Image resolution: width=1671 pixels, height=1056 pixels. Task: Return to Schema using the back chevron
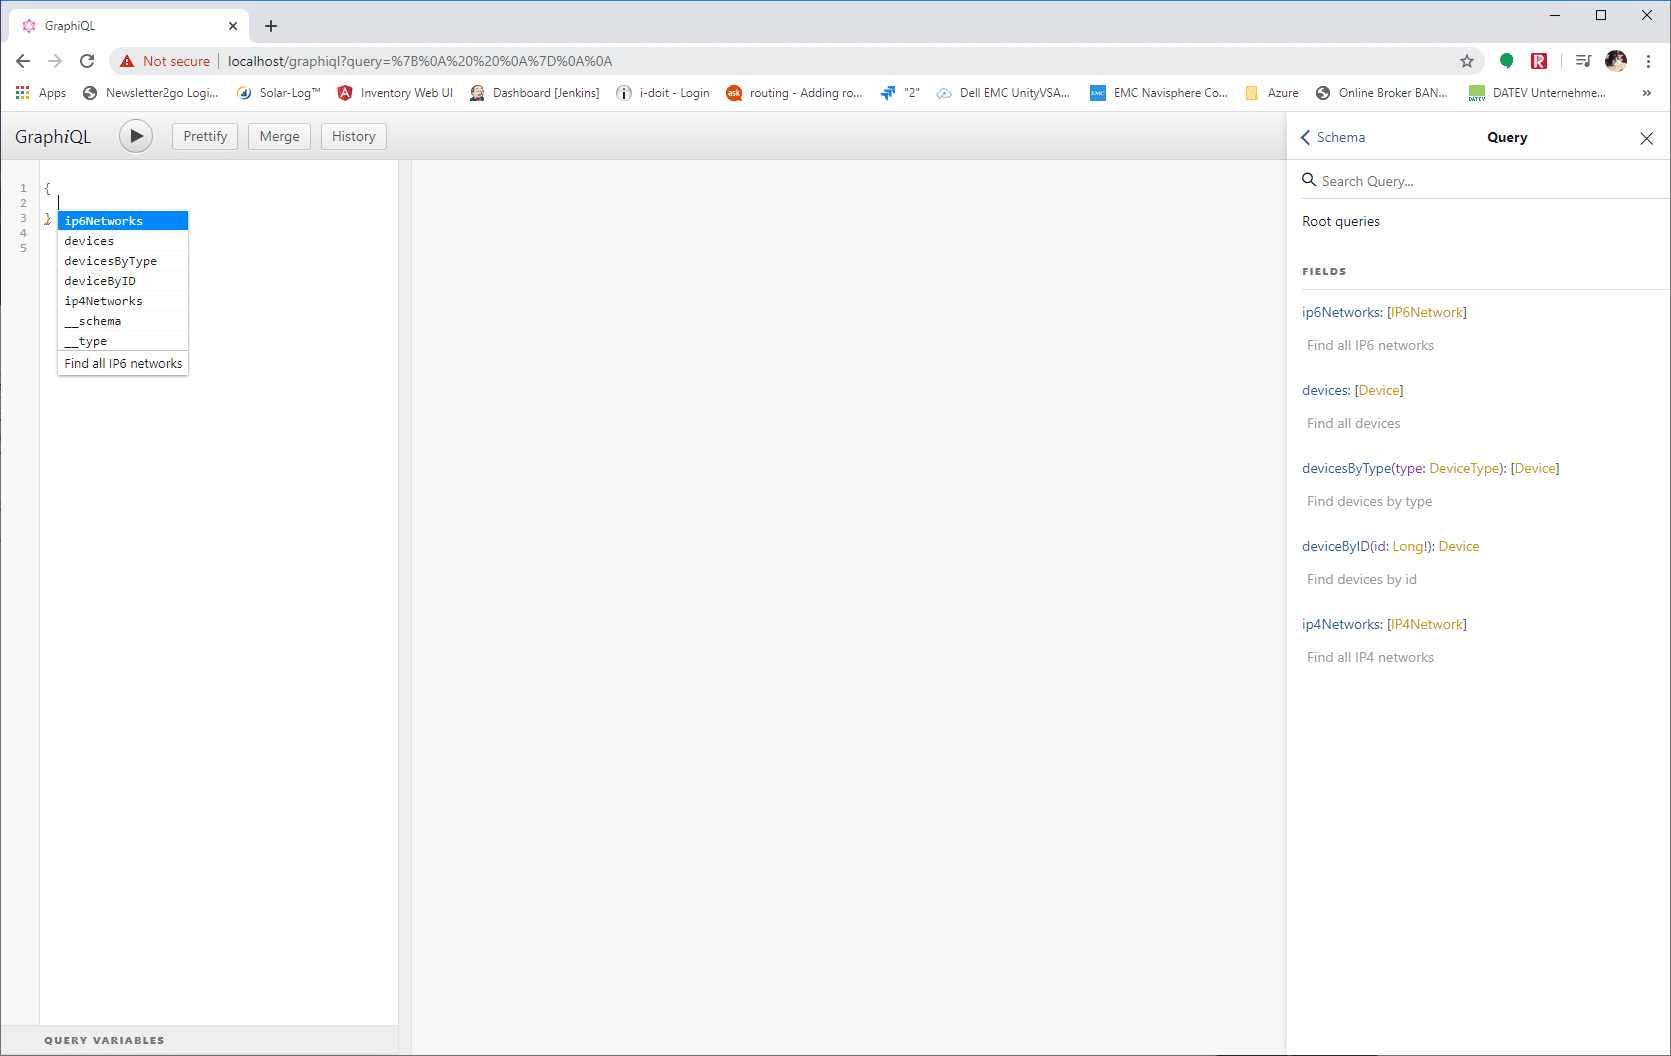(x=1305, y=137)
